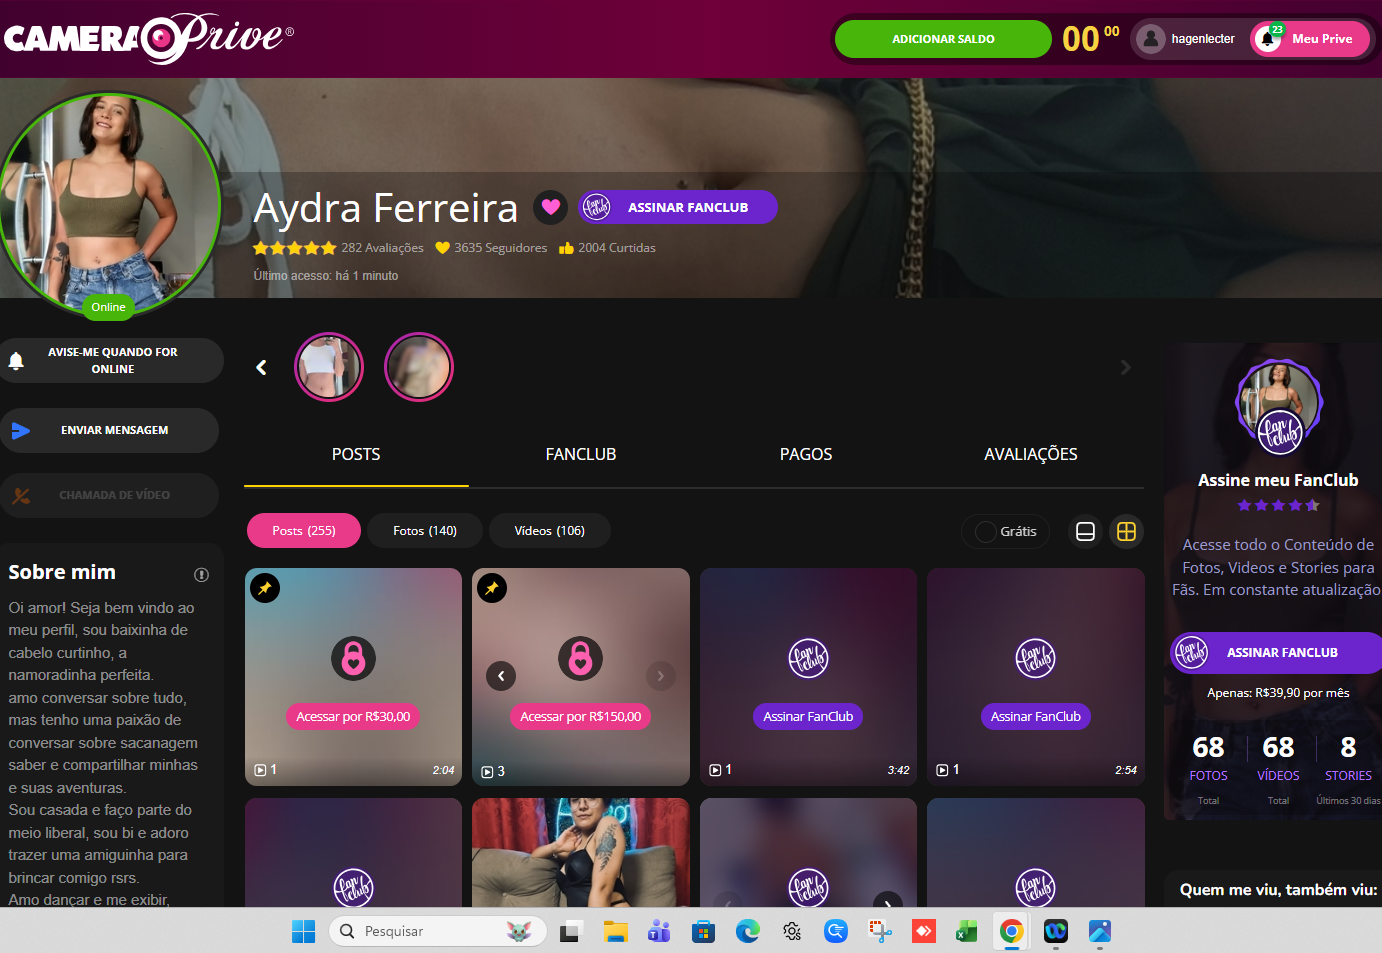Open the notifications bell icon
Image resolution: width=1382 pixels, height=953 pixels.
pos(1268,39)
